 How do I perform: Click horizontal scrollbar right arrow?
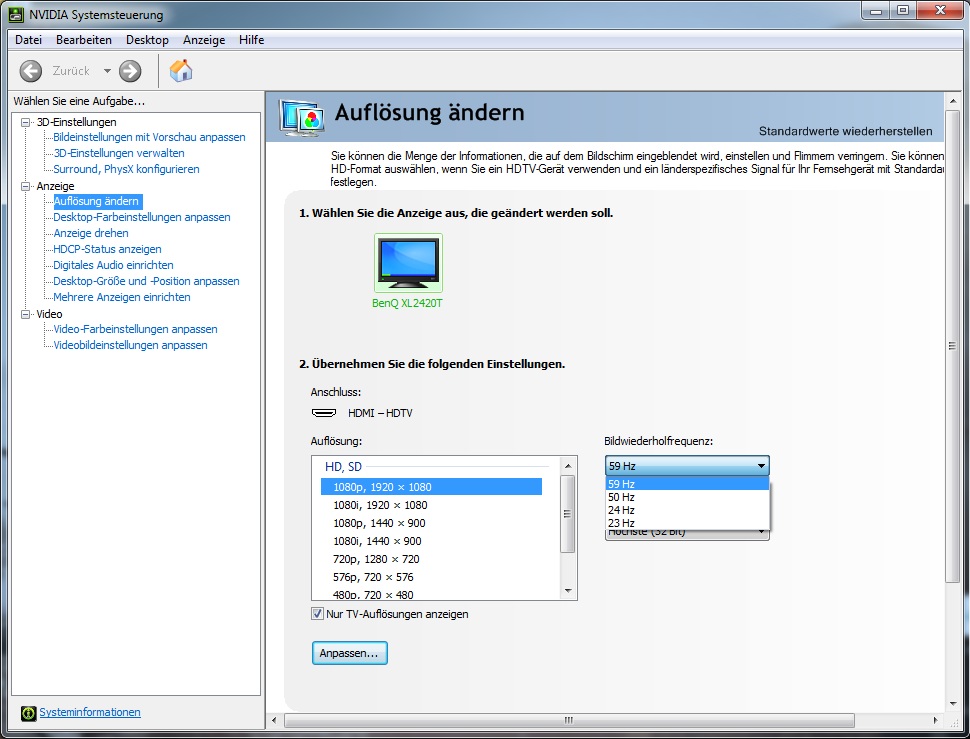coord(935,720)
